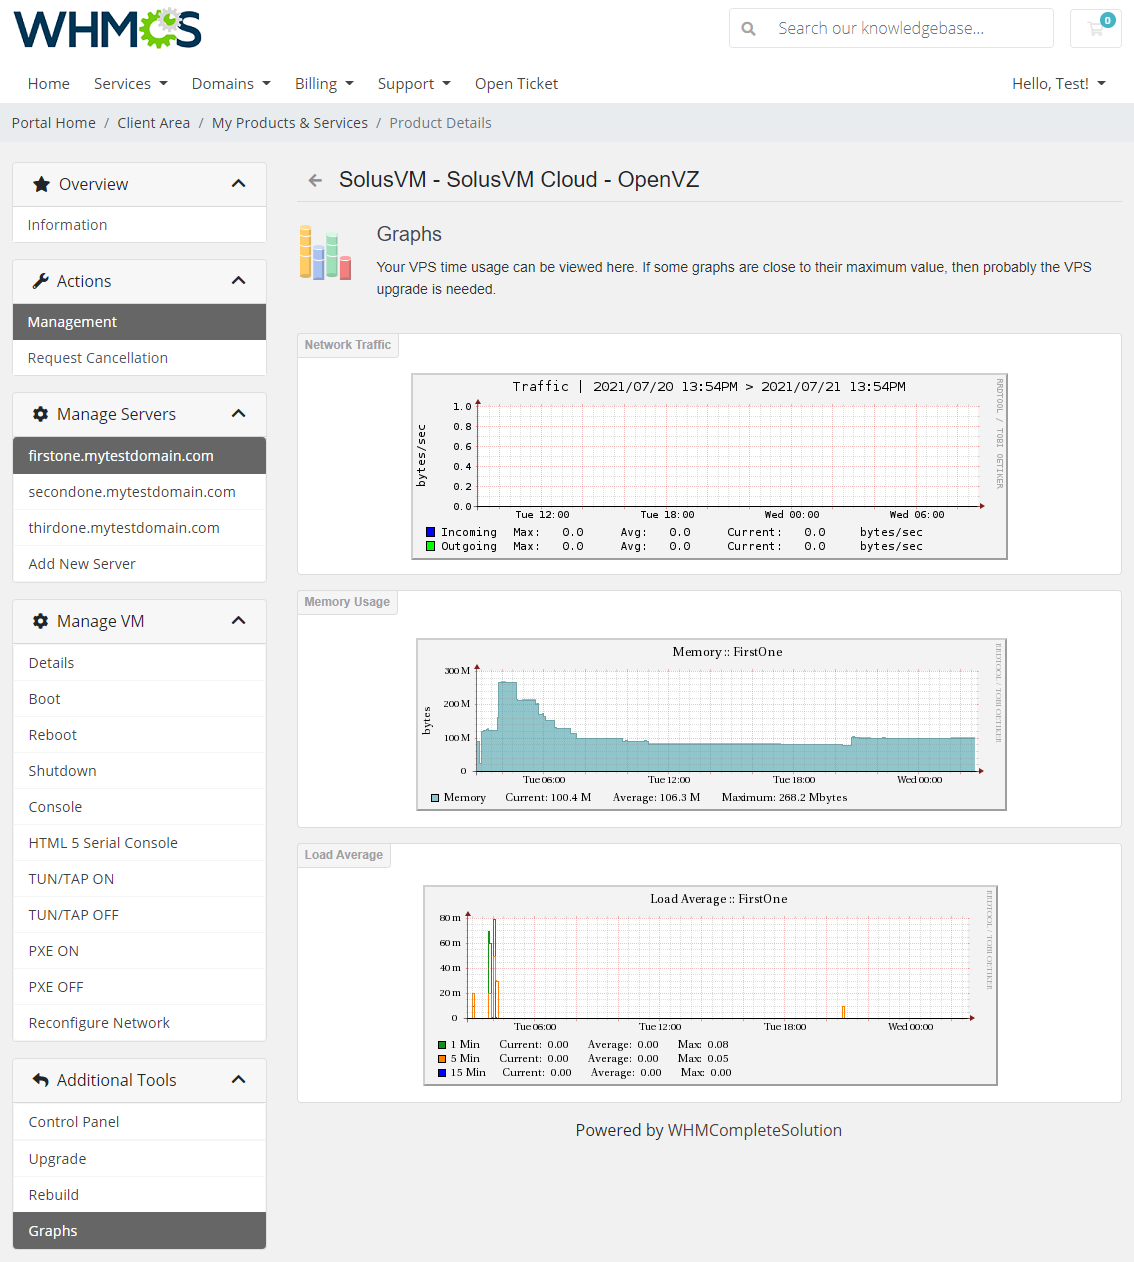
Task: Open HTML 5 Serial Console
Action: [139, 843]
